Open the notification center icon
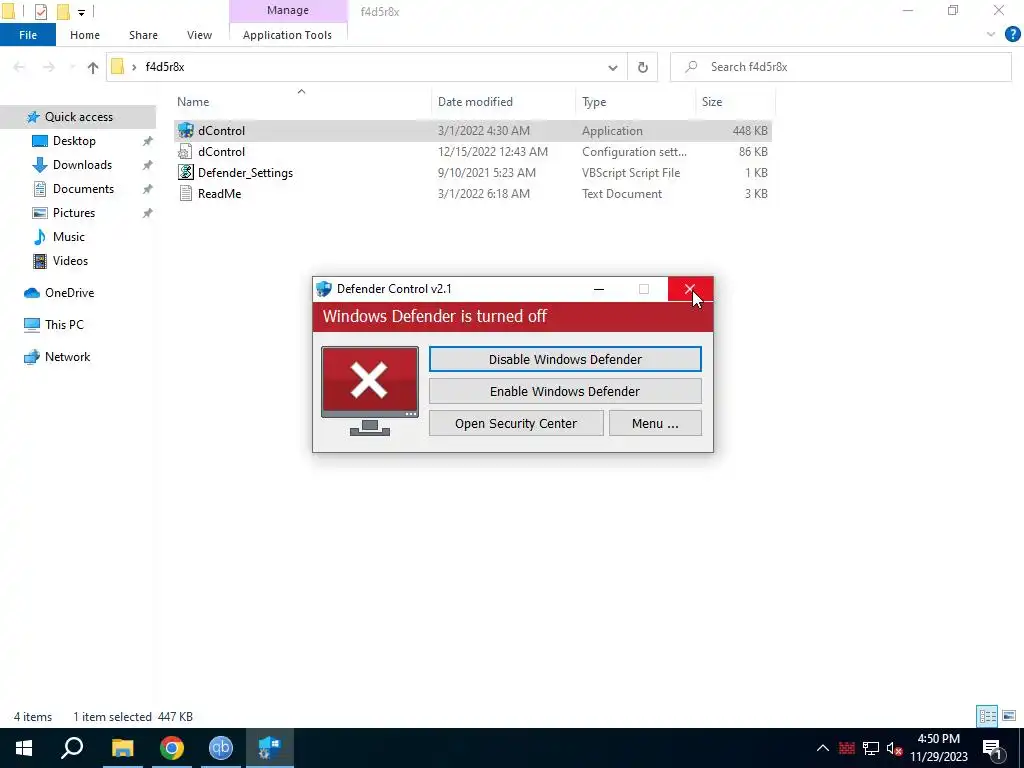This screenshot has height=768, width=1024. [x=993, y=748]
